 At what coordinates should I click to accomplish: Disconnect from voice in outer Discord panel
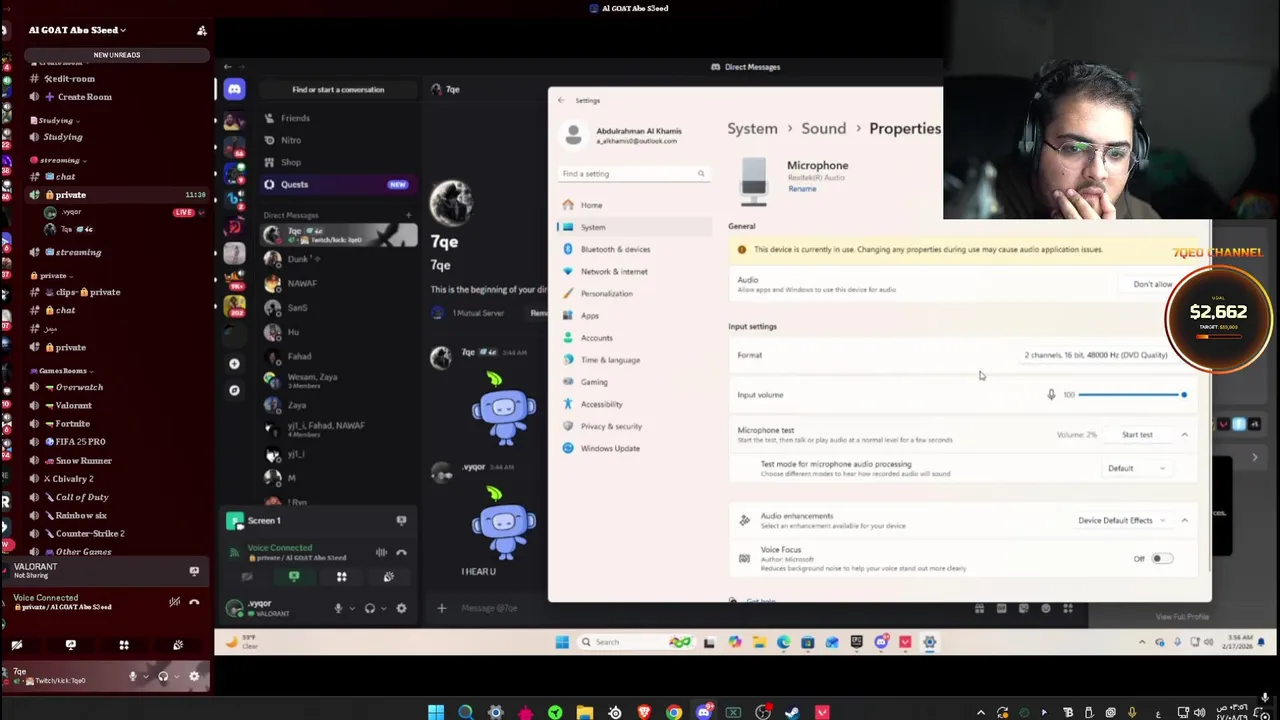[x=194, y=602]
